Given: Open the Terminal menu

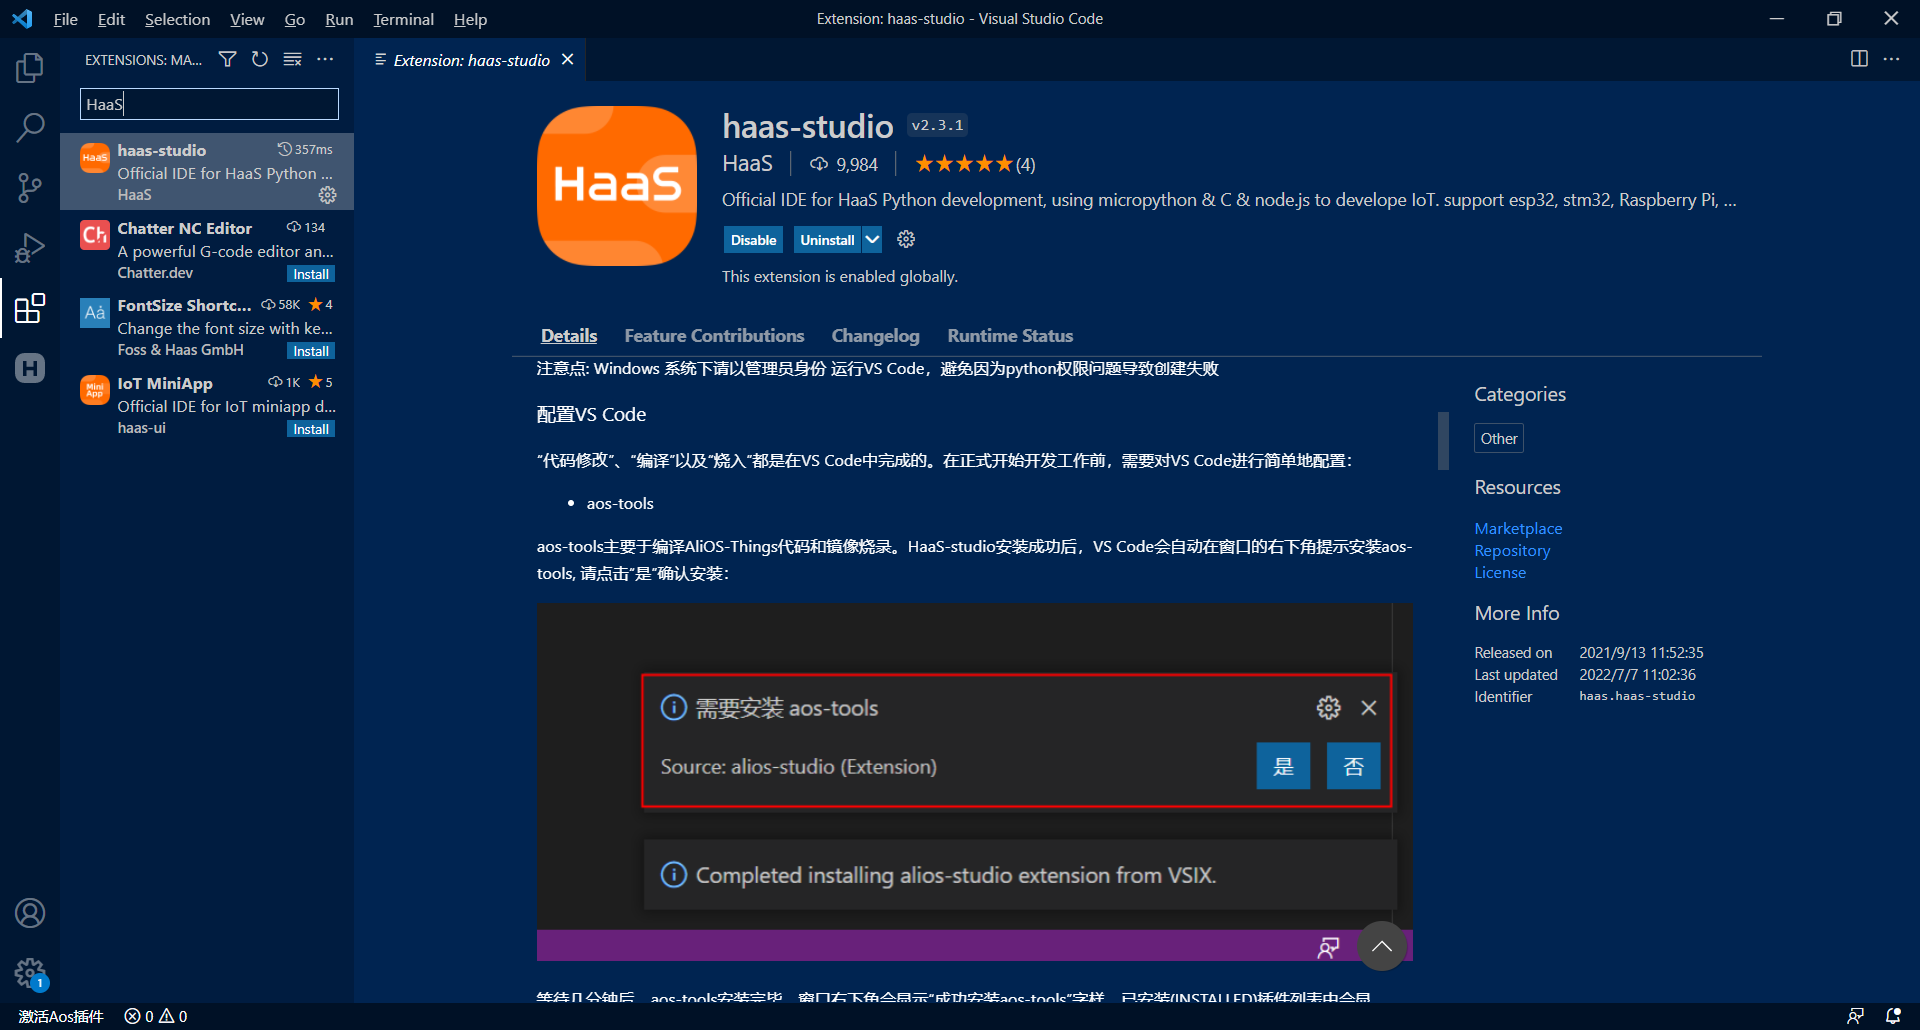Looking at the screenshot, I should [x=404, y=19].
